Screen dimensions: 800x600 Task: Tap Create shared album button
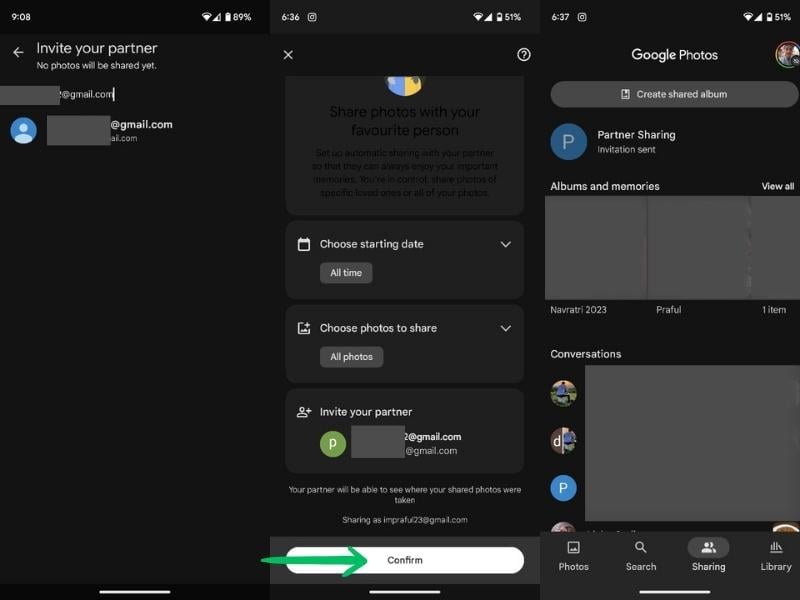(674, 94)
